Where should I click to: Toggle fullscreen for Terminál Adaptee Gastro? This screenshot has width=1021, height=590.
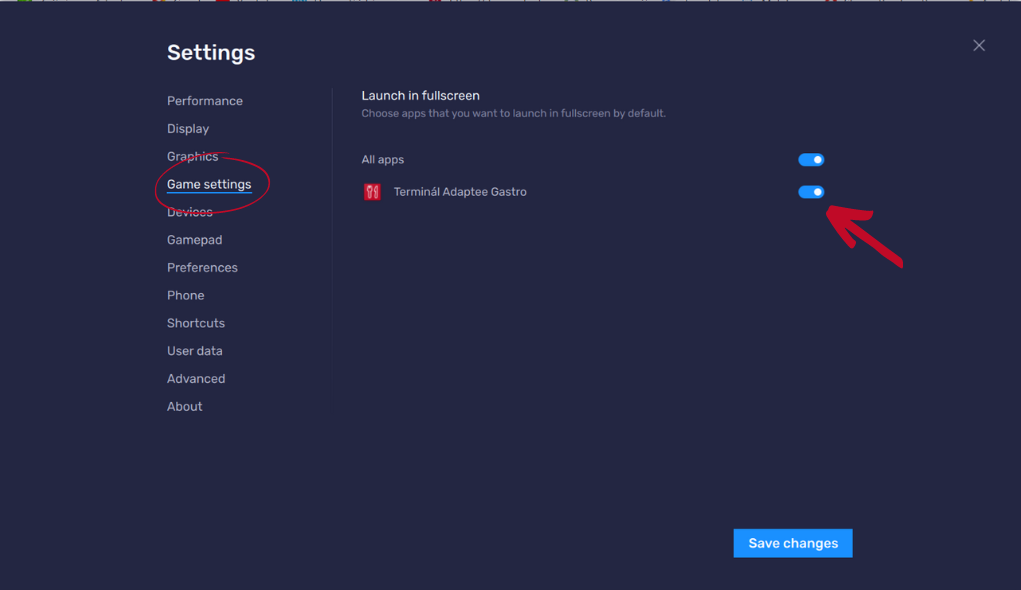(x=811, y=192)
